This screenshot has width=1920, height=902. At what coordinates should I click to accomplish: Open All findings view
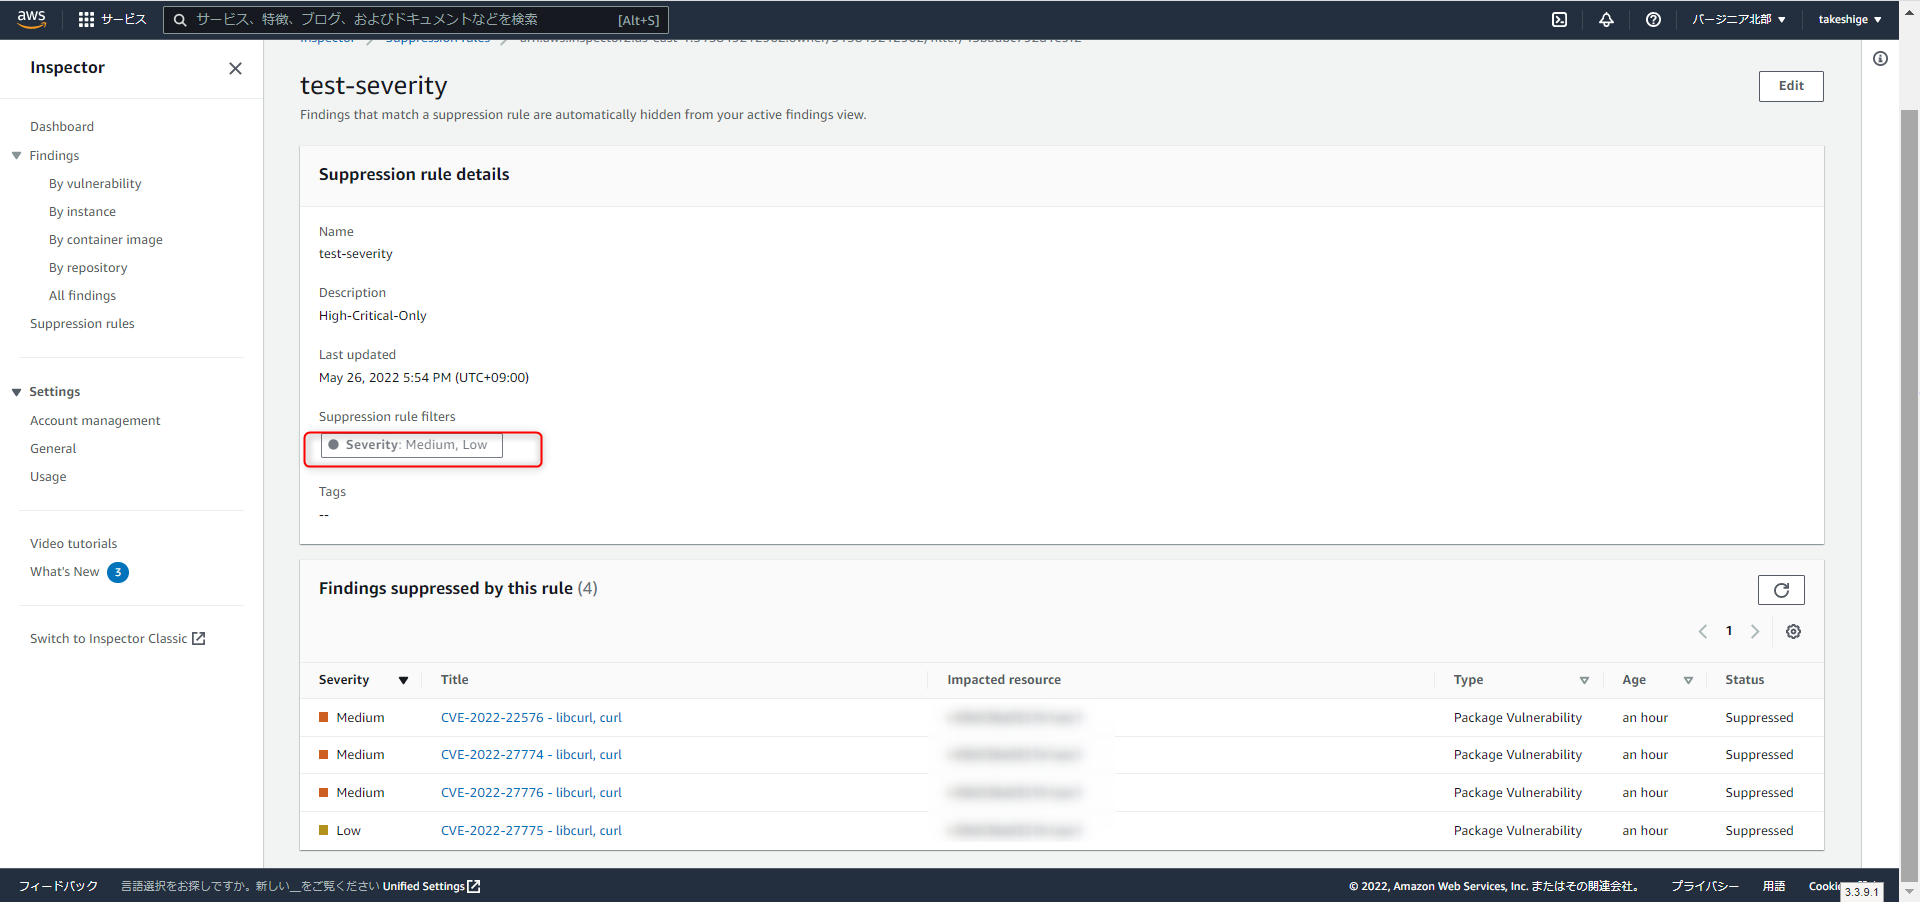pos(82,296)
